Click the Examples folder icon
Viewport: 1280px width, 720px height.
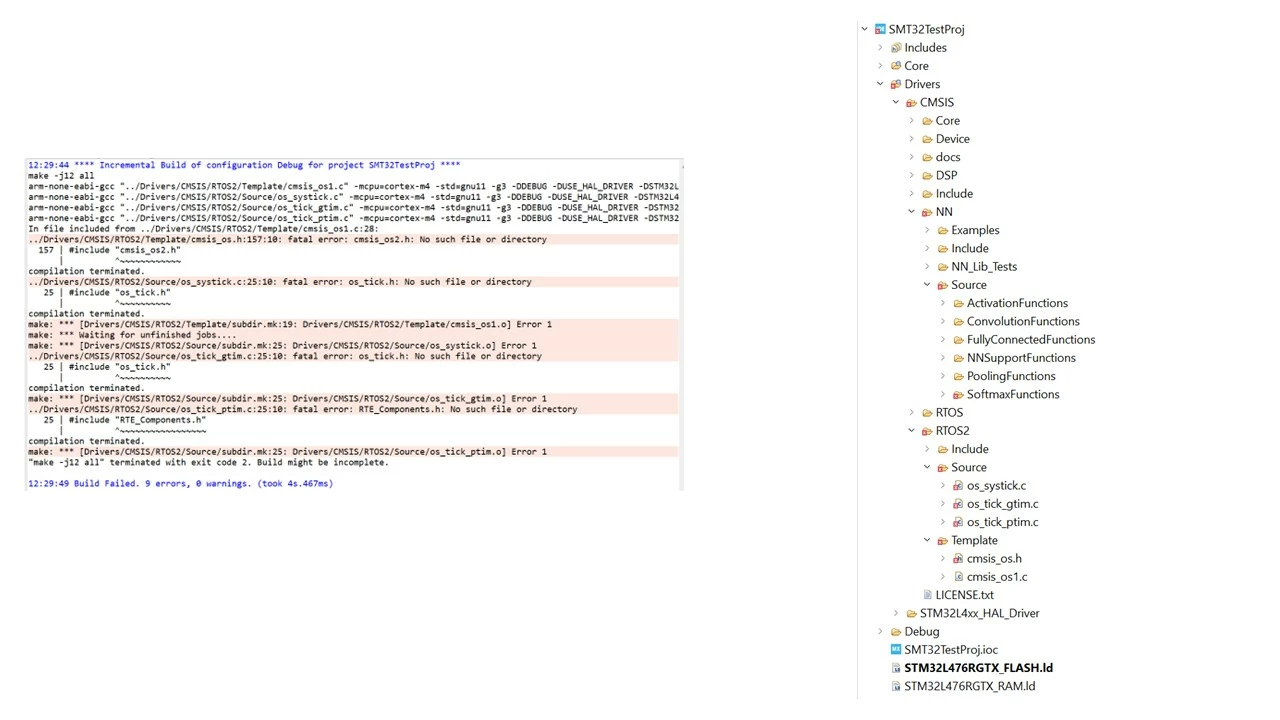coord(942,230)
